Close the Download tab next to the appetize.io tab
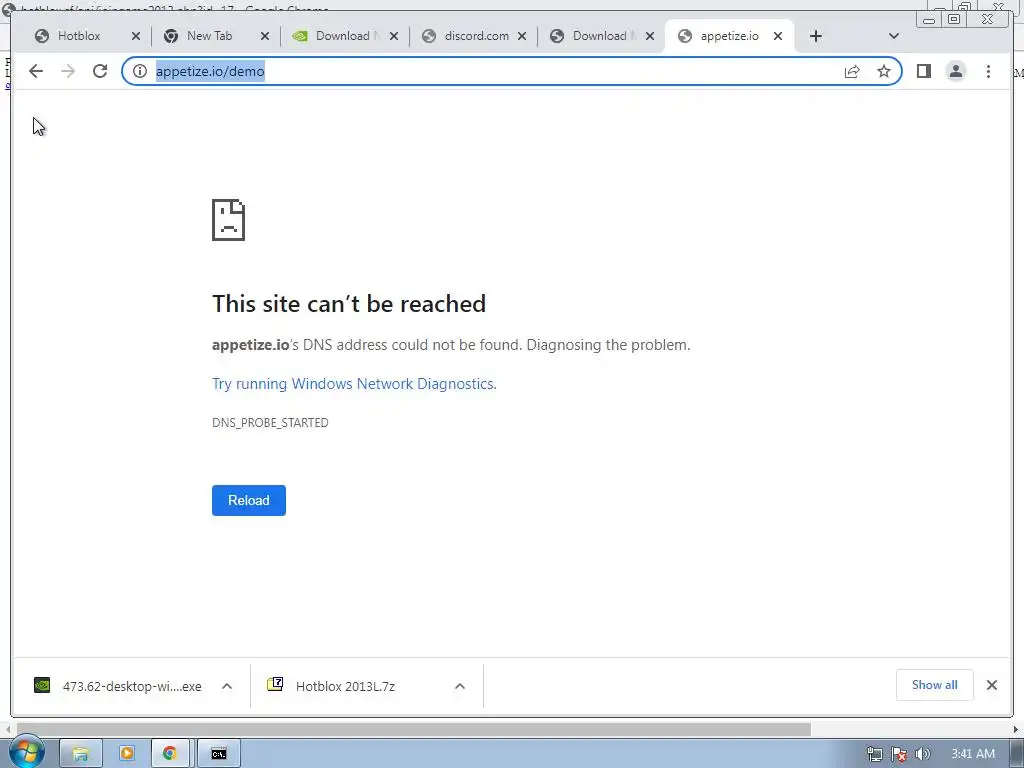 (650, 36)
